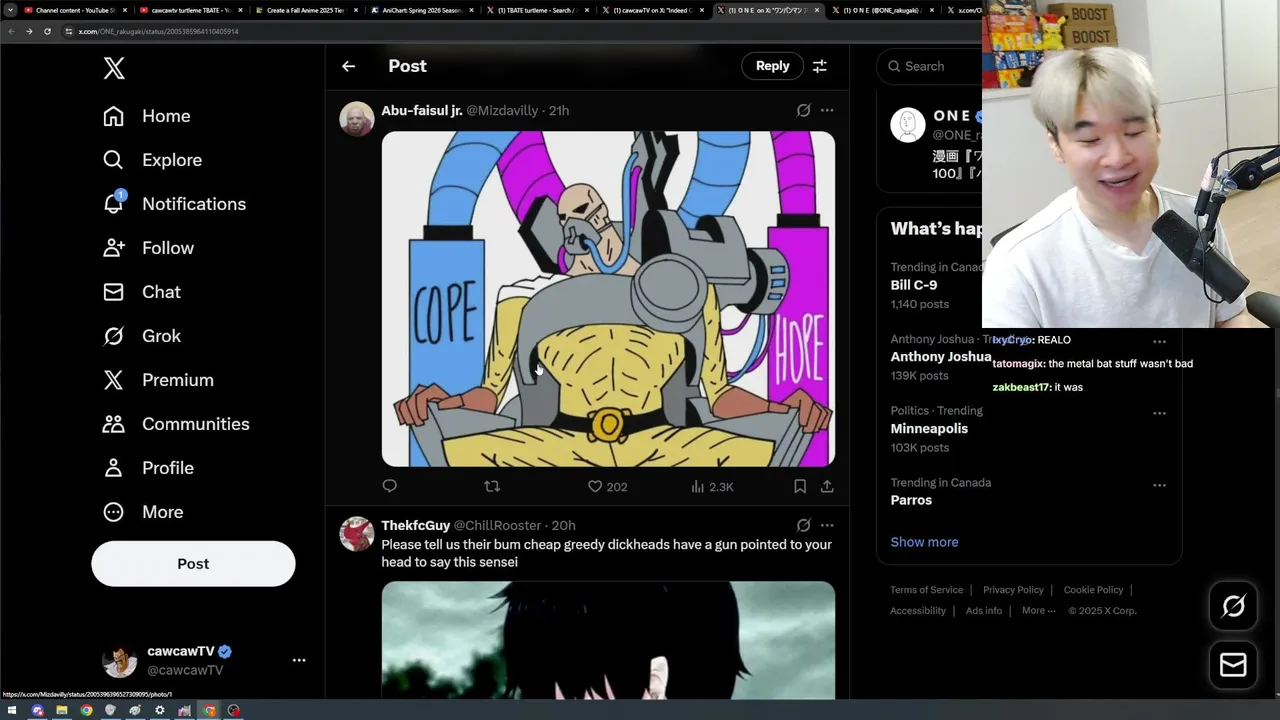Open Premium from the sidebar

click(x=158, y=380)
